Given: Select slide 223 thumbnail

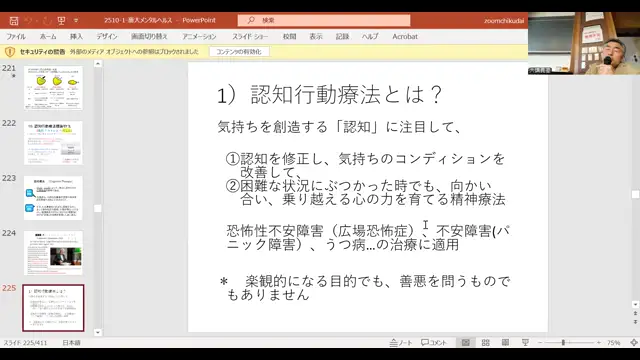Looking at the screenshot, I should click(53, 198).
